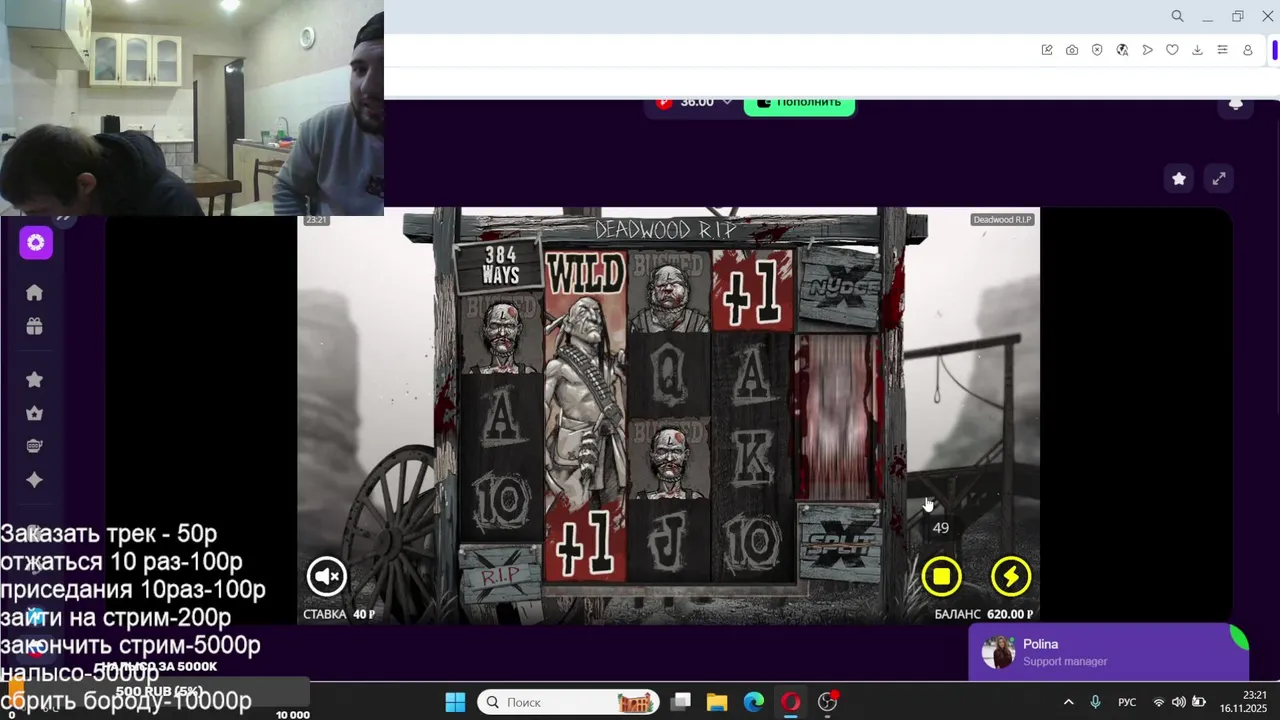This screenshot has width=1280, height=720.
Task: Open browser tab search magnifier
Action: pos(1177,16)
